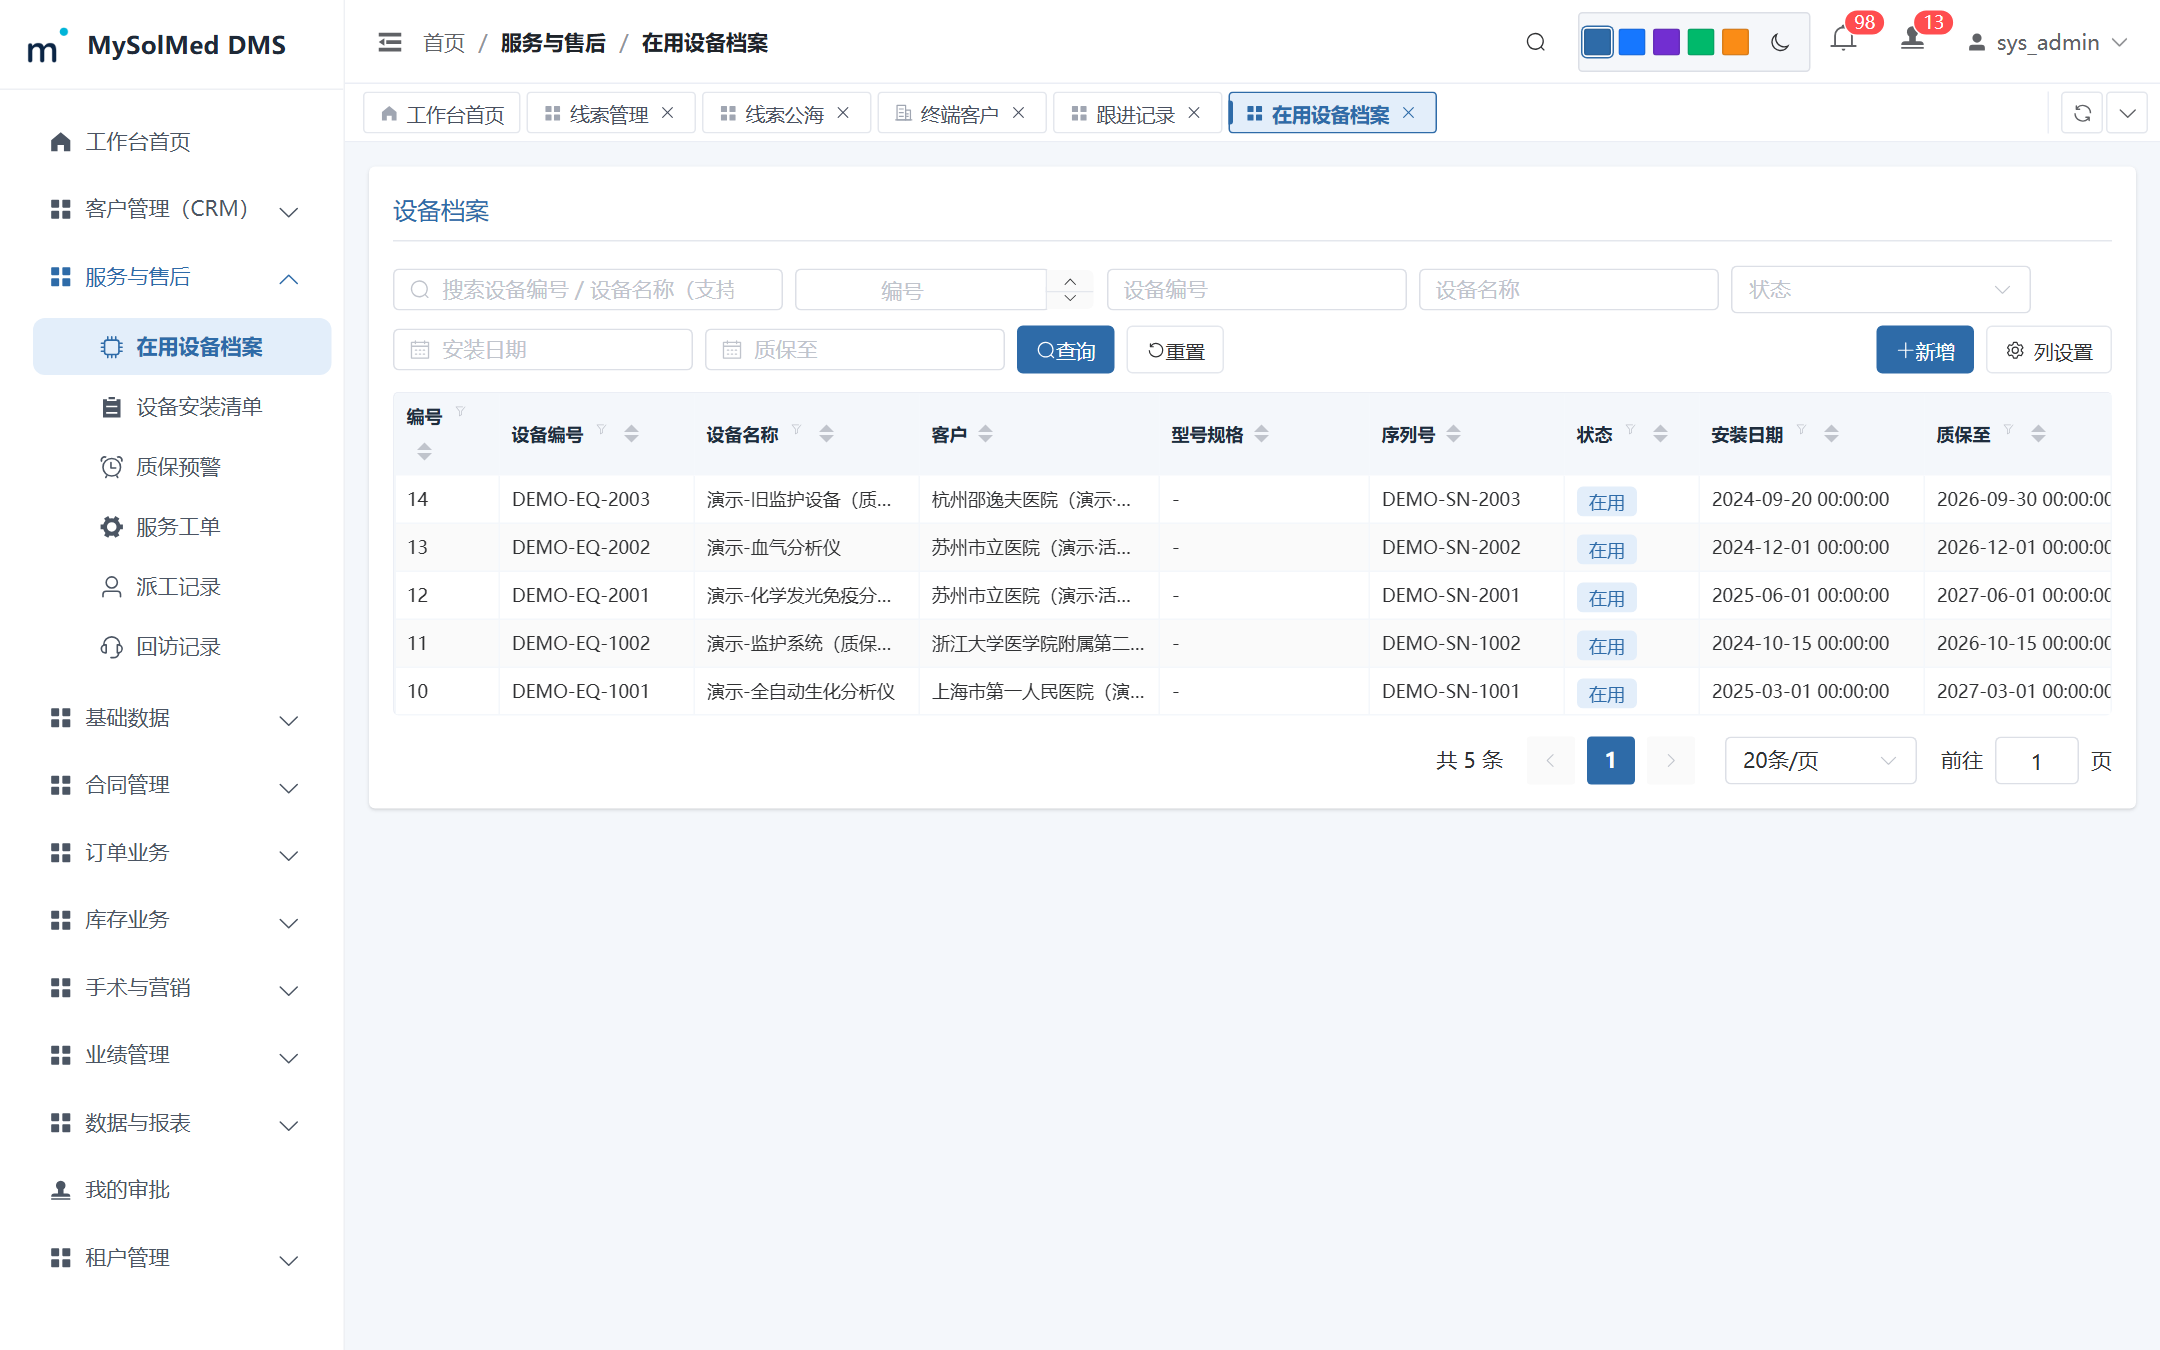2160x1350 pixels.
Task: Click the 查询 search button
Action: pyautogui.click(x=1065, y=350)
